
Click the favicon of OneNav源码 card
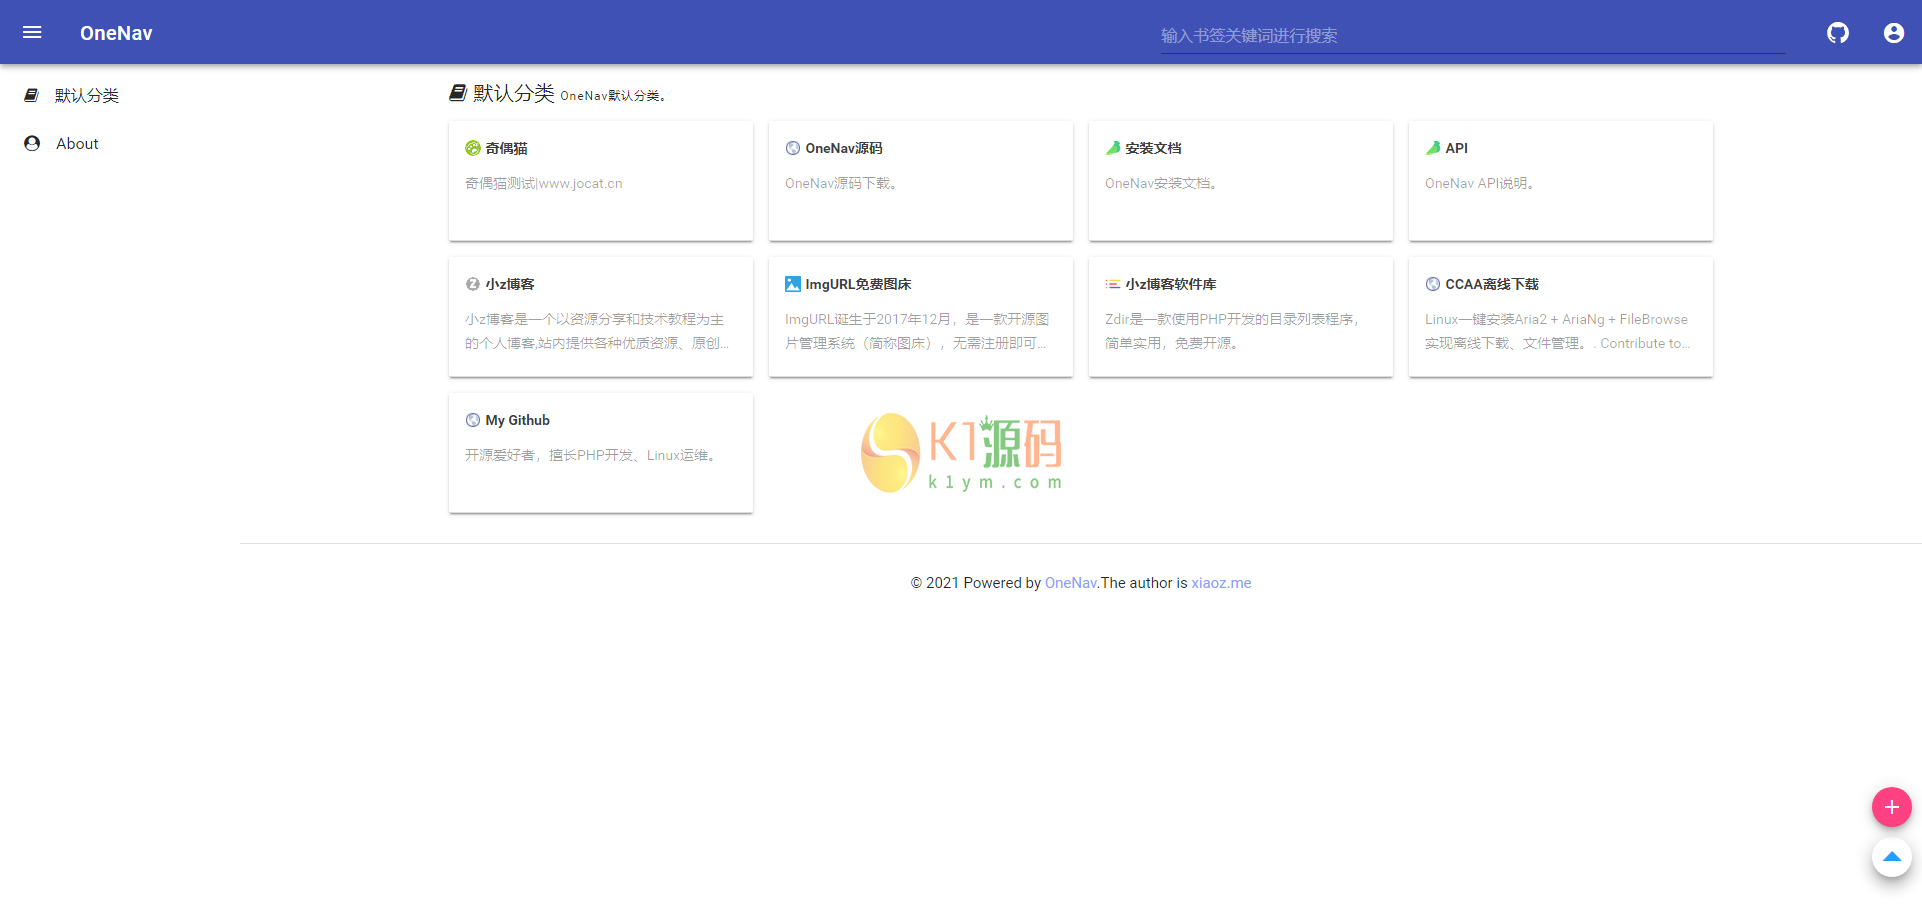point(793,148)
